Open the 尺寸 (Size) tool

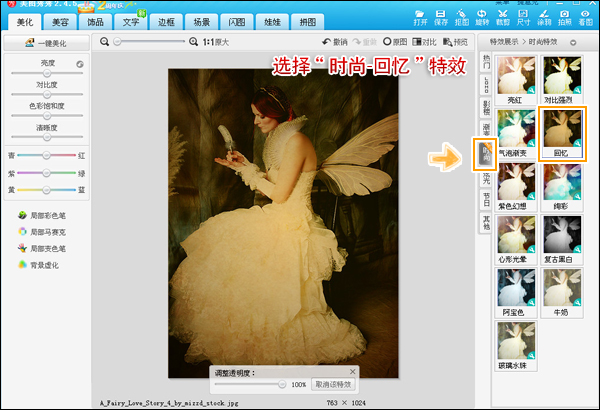524,13
